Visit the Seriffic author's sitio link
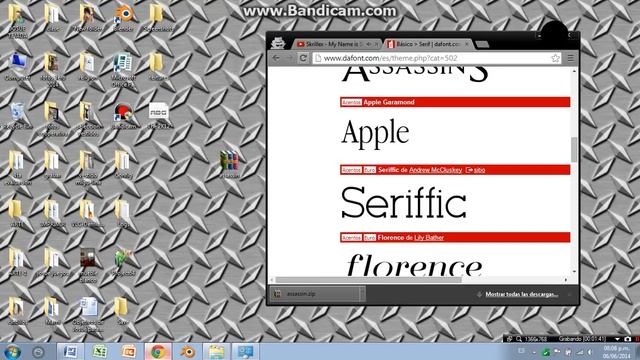The width and height of the screenshot is (640, 360). (x=479, y=170)
